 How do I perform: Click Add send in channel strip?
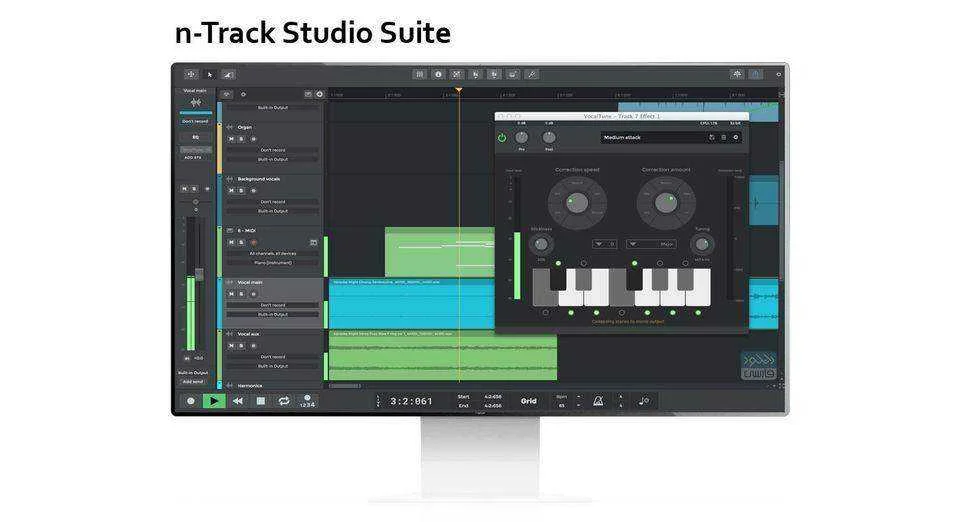click(193, 382)
